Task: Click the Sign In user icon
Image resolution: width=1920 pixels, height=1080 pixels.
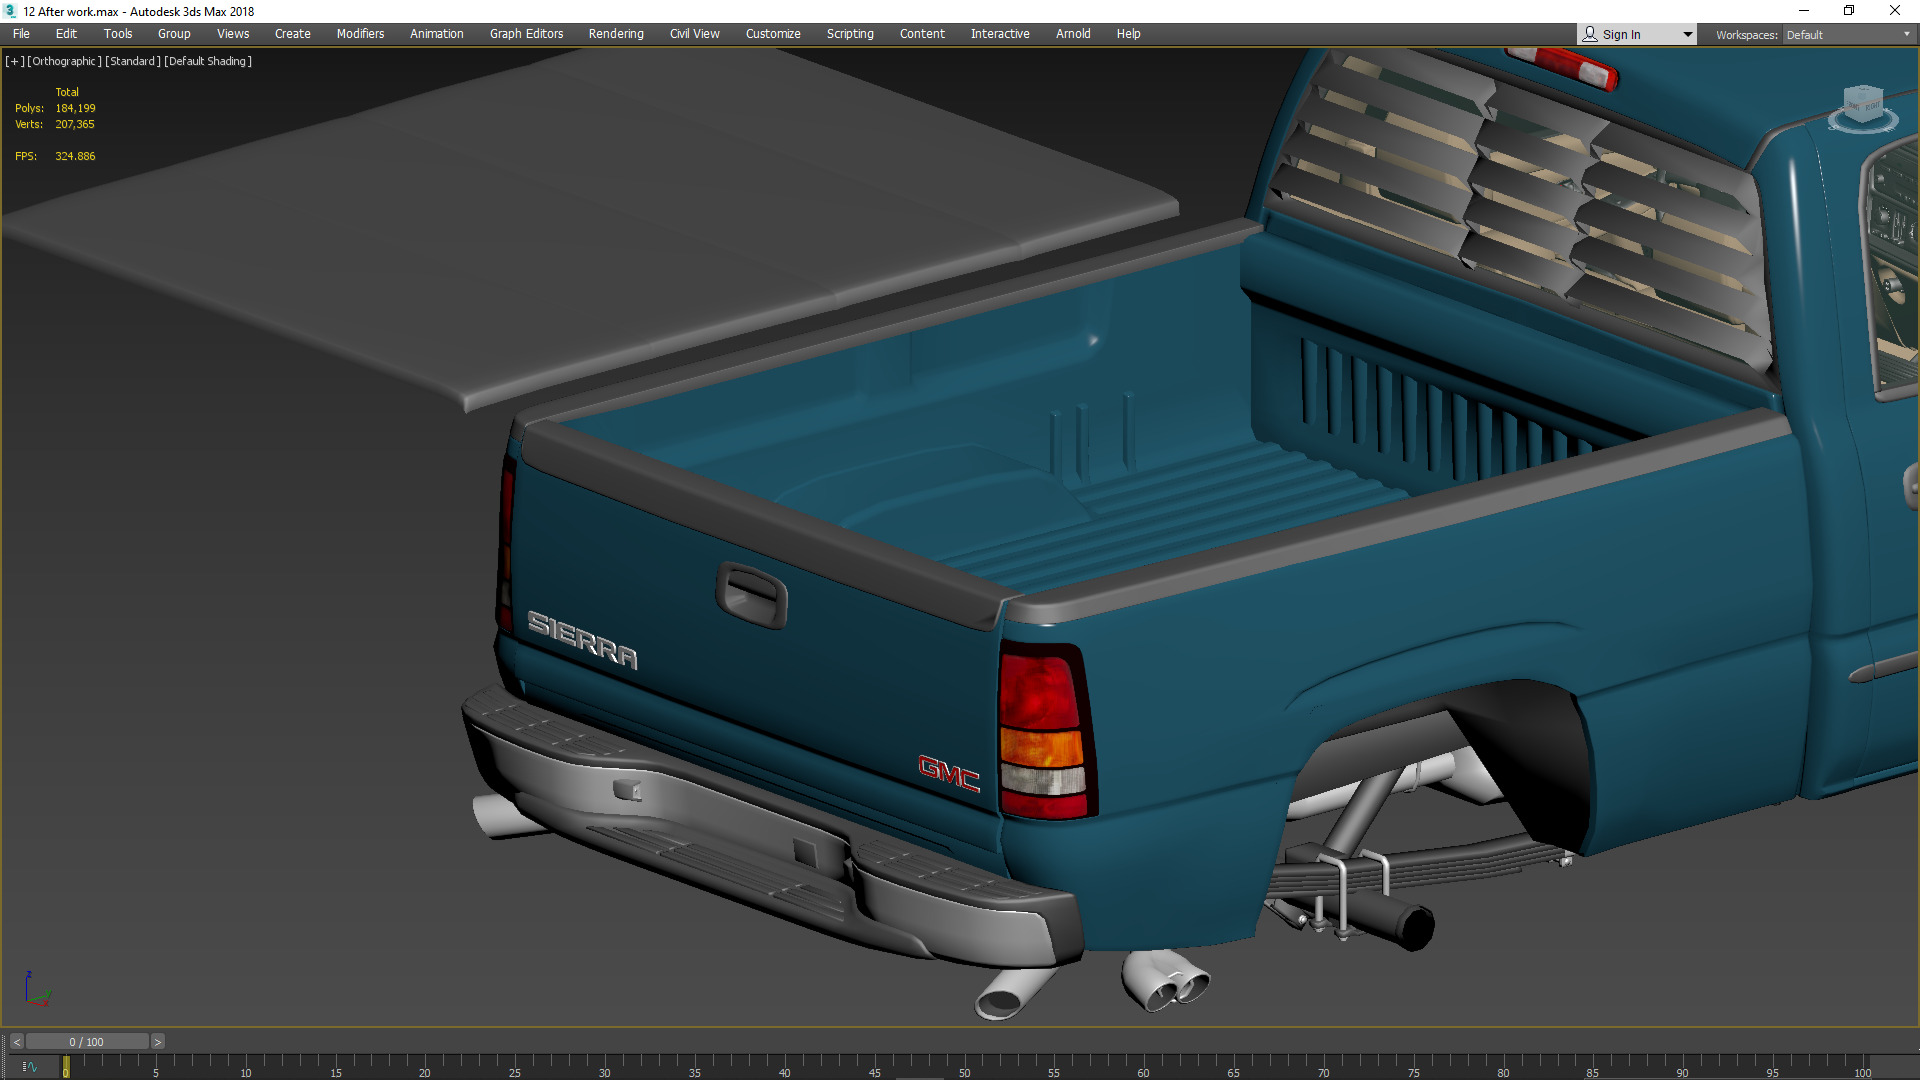Action: point(1590,34)
